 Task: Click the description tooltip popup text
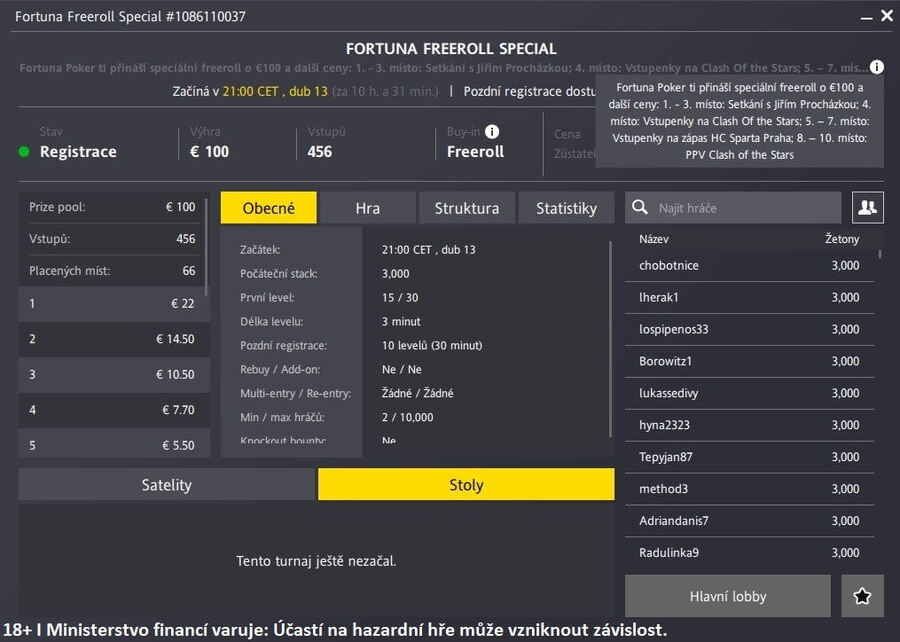(740, 121)
